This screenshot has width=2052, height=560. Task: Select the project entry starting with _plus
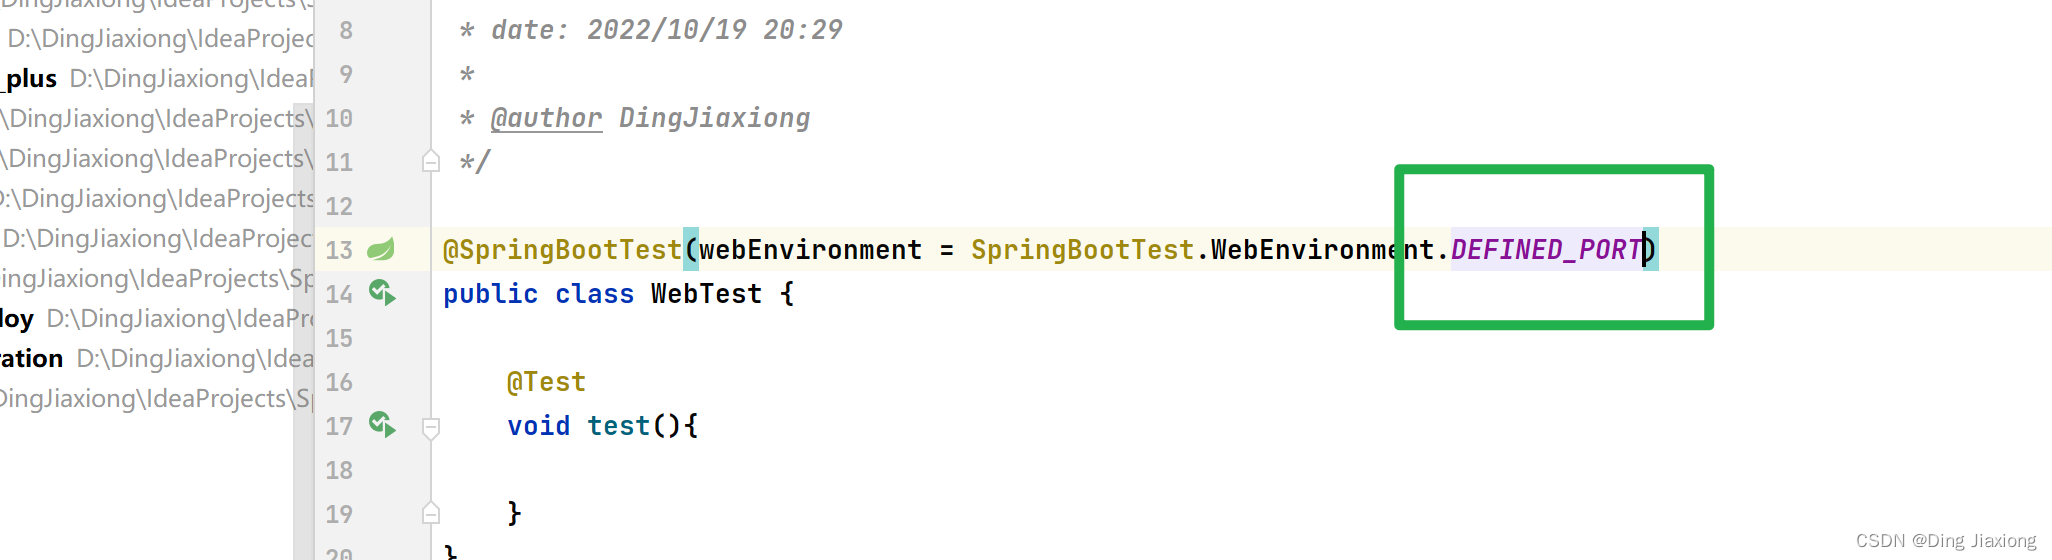157,78
